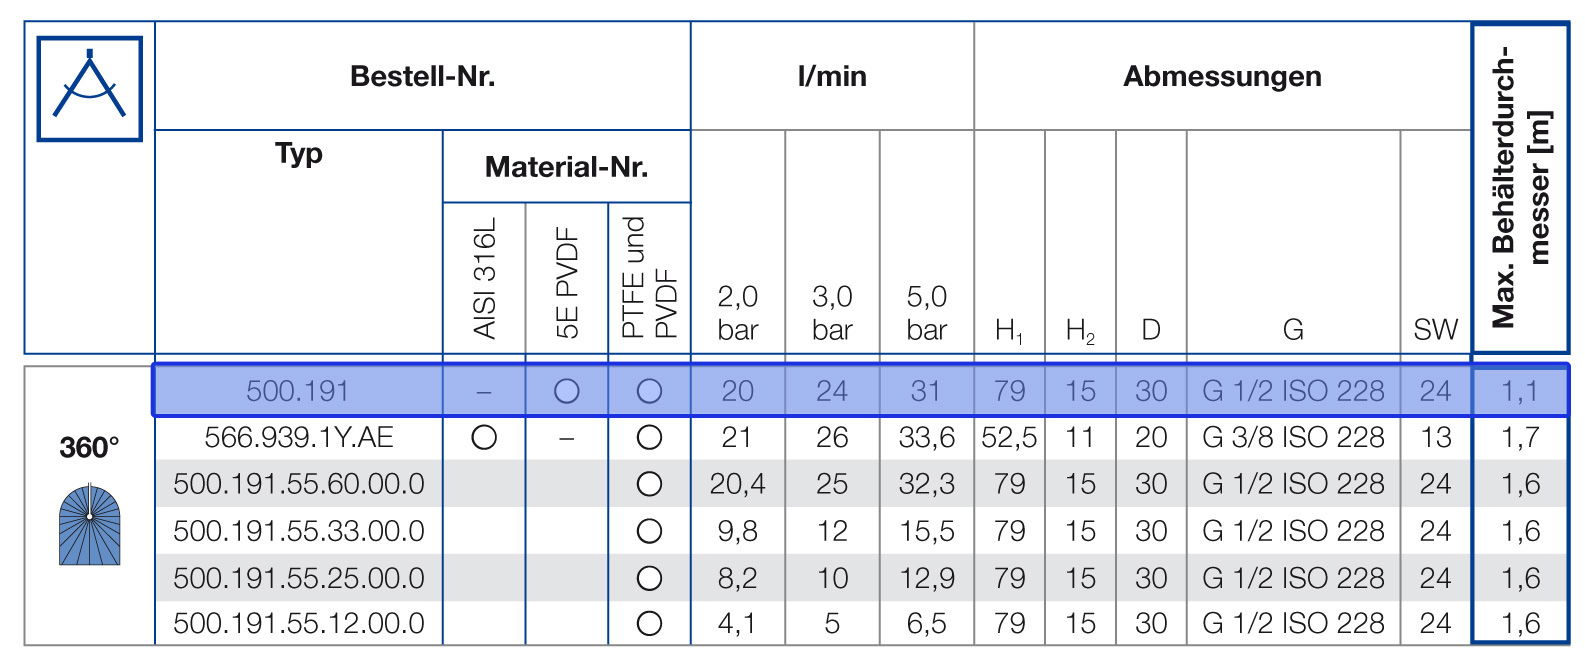Click type number 500.191.55.60.00.0

[299, 484]
